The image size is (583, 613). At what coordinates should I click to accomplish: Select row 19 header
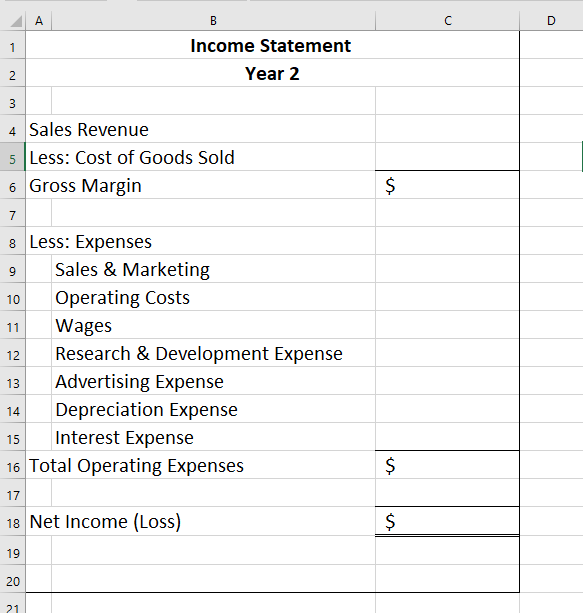[13, 550]
